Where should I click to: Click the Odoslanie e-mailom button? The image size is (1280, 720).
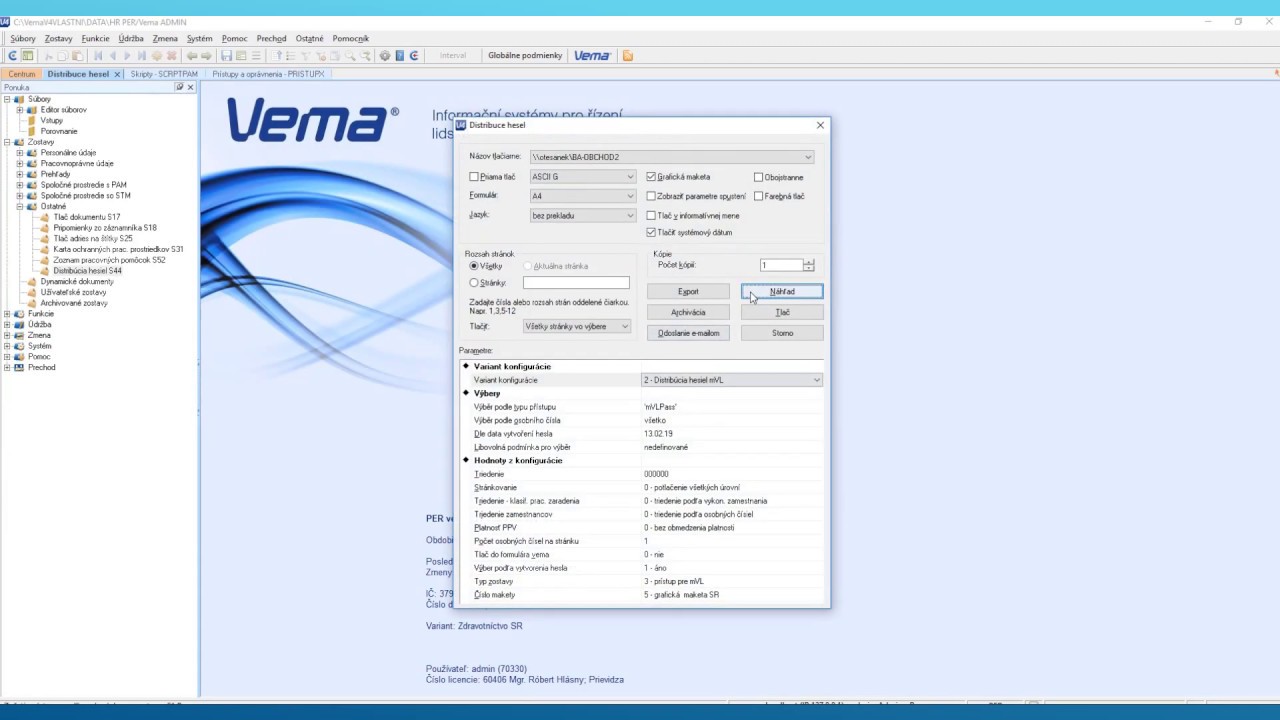pyautogui.click(x=688, y=333)
